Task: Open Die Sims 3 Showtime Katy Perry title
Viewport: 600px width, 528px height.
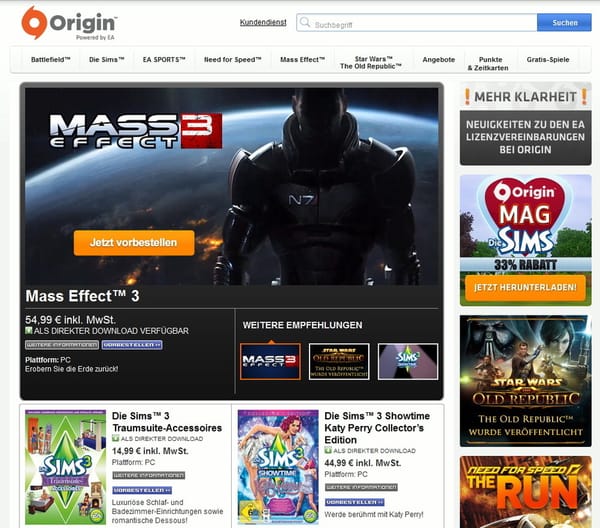Action: (x=377, y=428)
